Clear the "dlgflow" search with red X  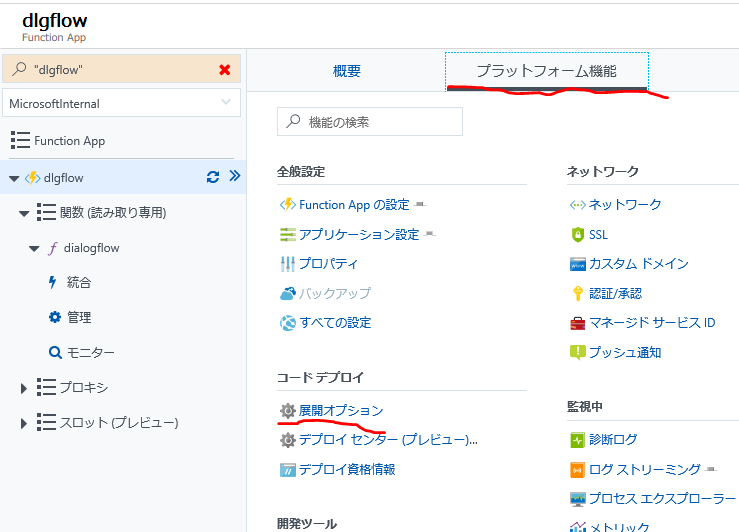click(225, 70)
